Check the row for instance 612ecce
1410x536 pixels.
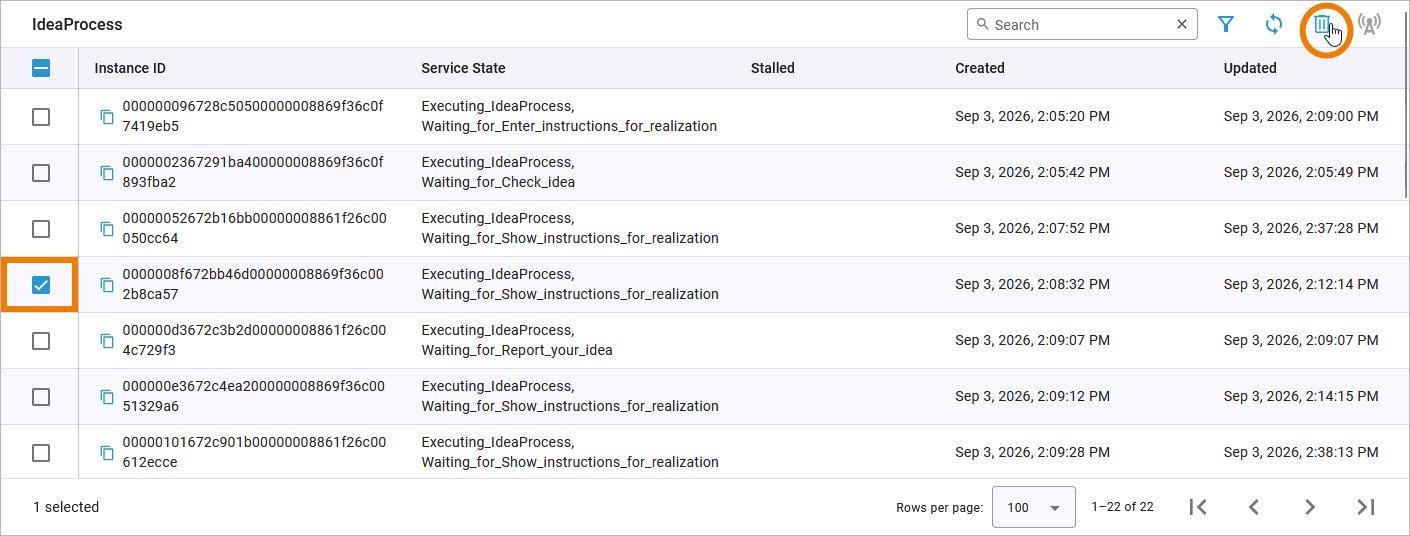(41, 453)
